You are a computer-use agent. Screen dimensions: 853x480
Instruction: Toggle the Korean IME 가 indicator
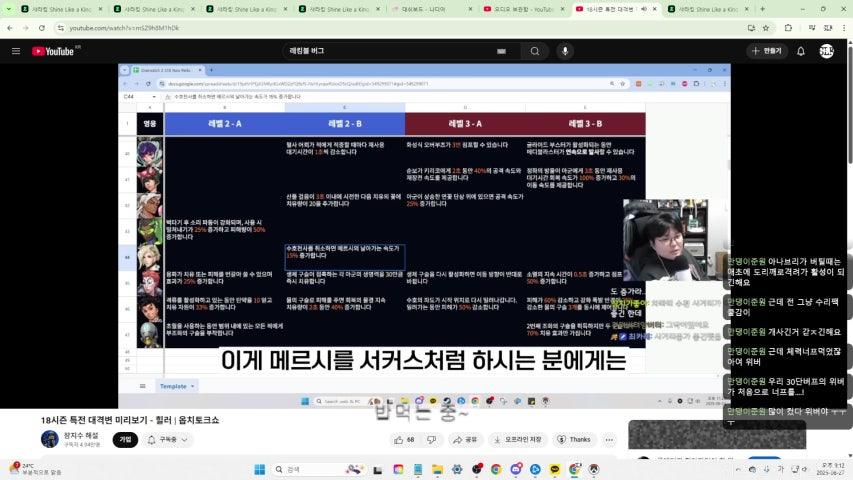780,469
